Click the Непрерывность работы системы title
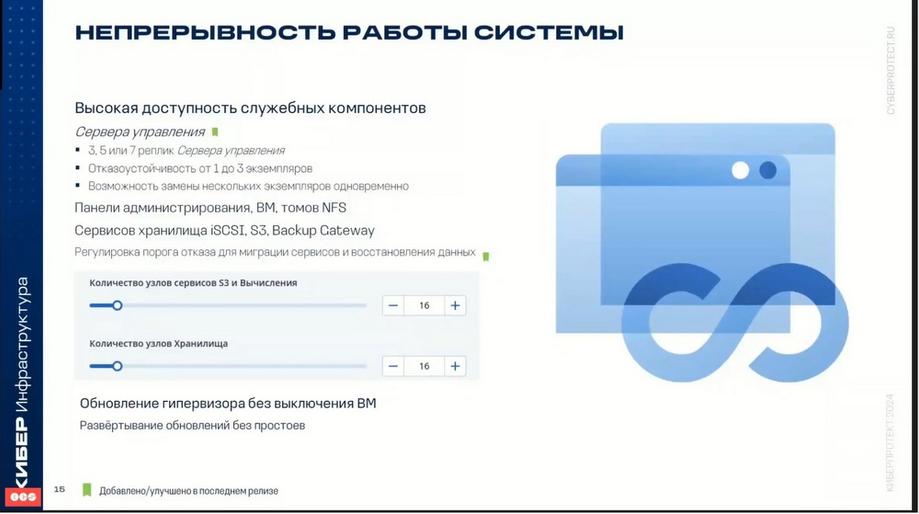This screenshot has width=919, height=514. pyautogui.click(x=349, y=32)
